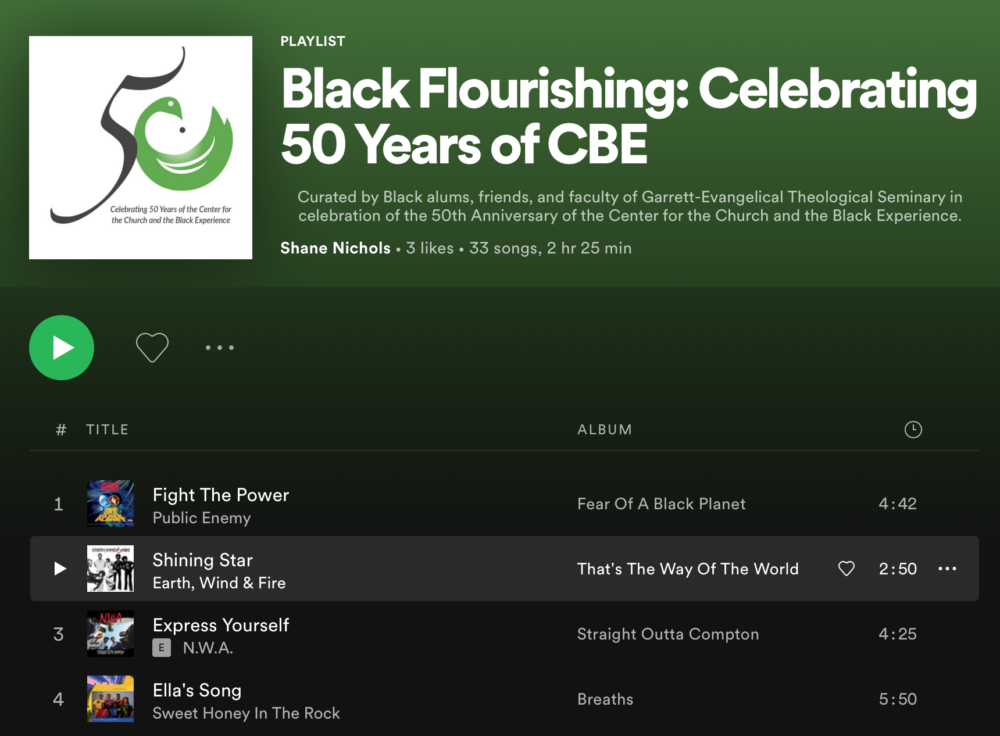Open the Straight Outta Compton album link
Viewport: 1000px width, 736px height.
[x=667, y=634]
